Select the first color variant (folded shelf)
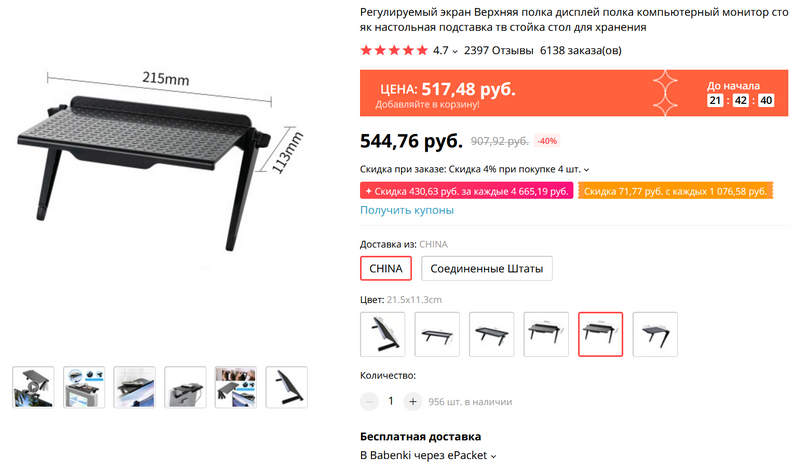The width and height of the screenshot is (800, 466). coord(383,334)
